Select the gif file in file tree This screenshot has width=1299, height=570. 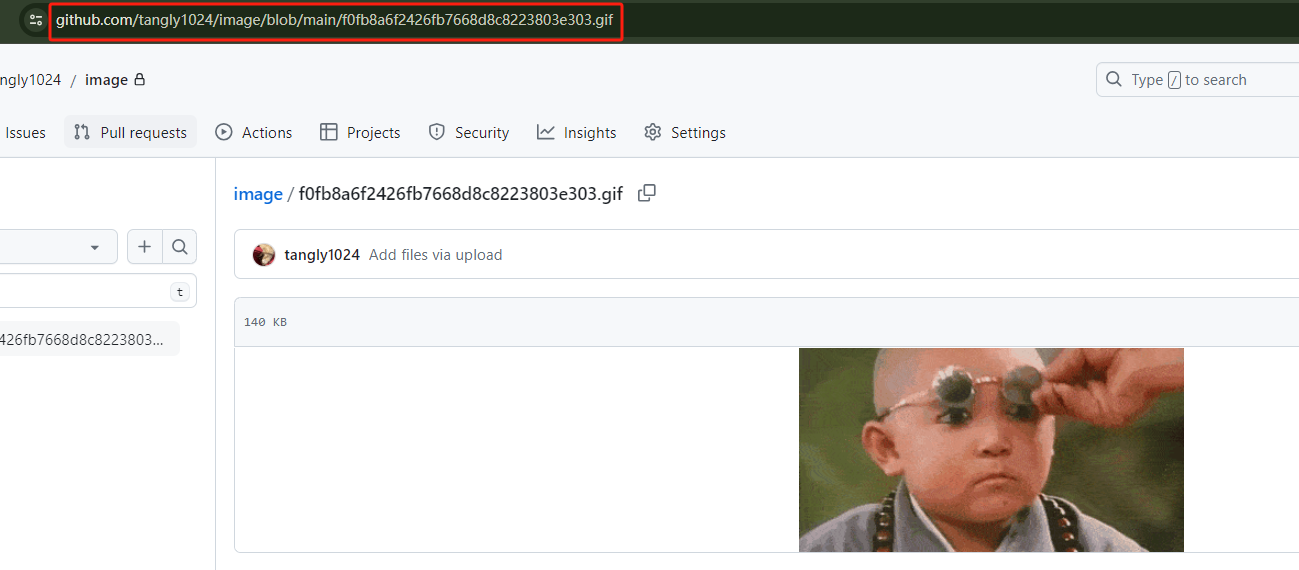click(90, 339)
